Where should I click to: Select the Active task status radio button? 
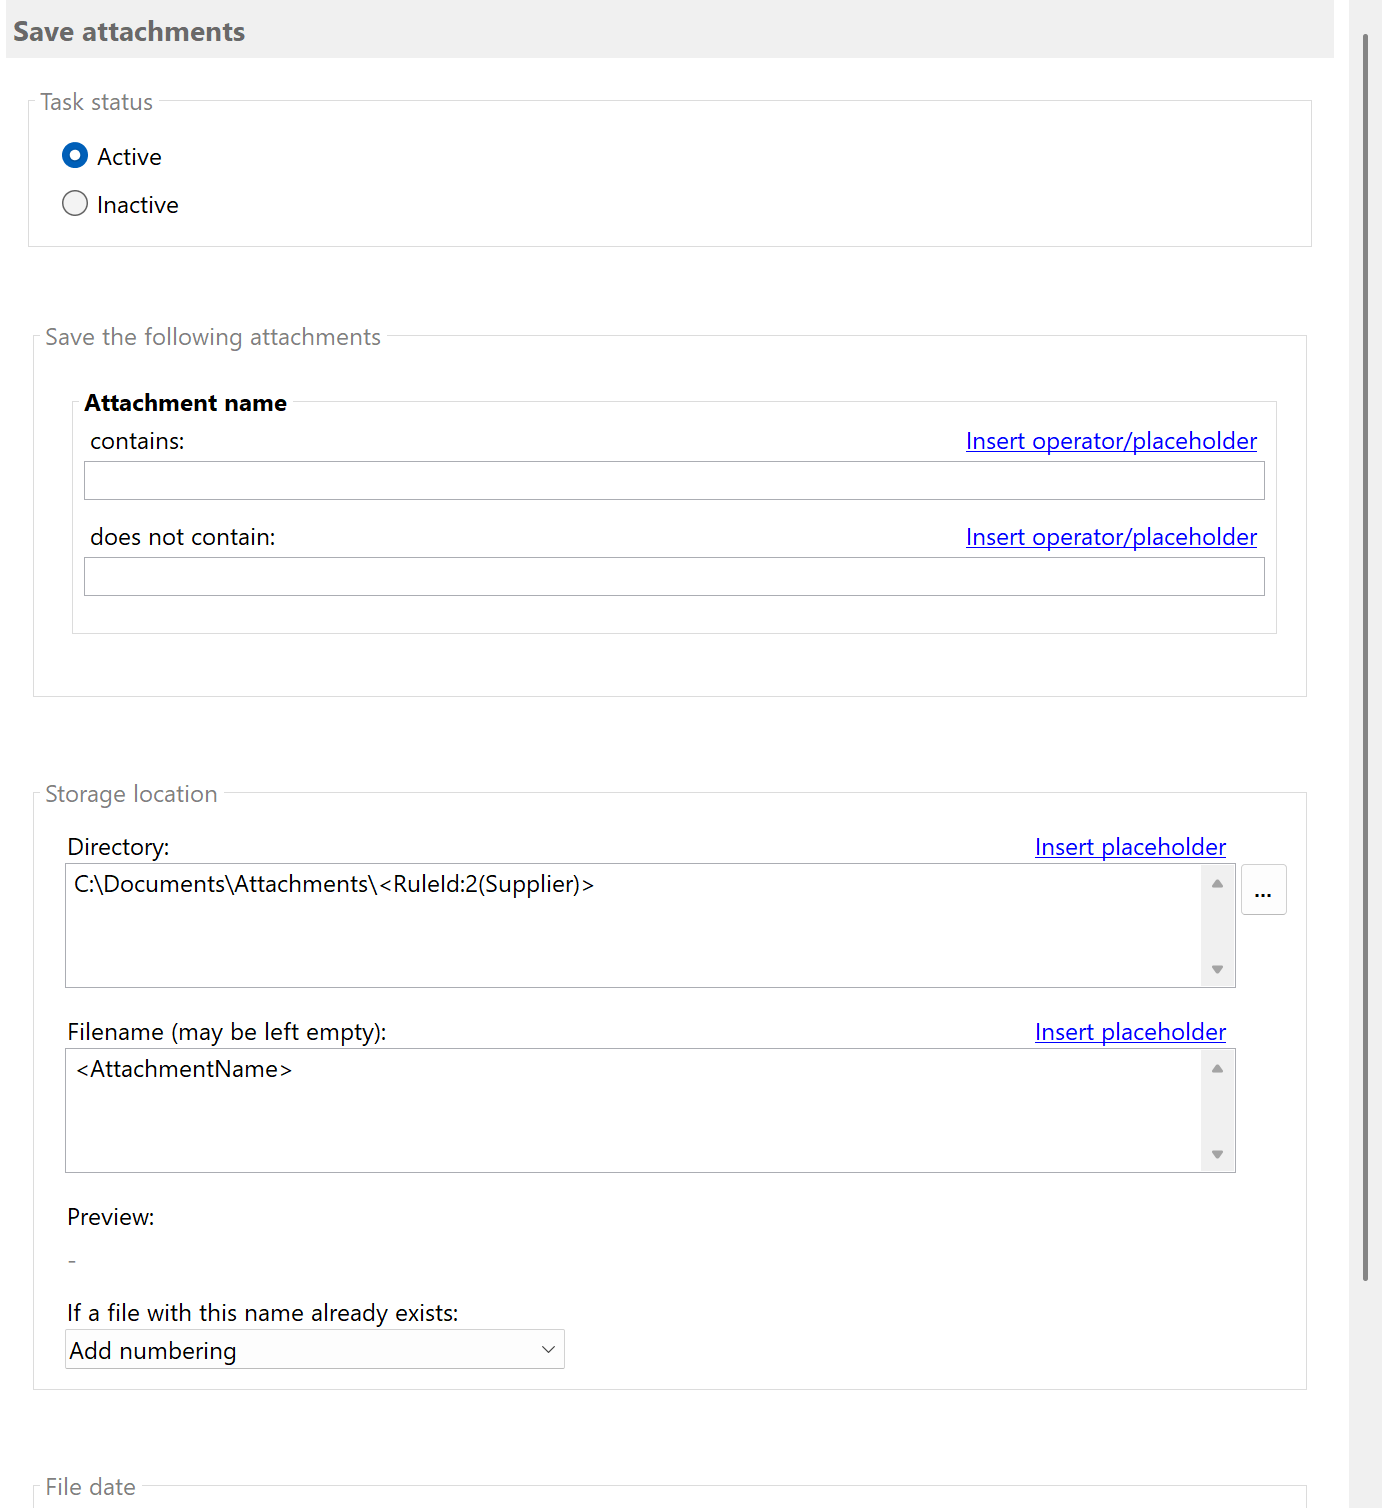click(75, 155)
